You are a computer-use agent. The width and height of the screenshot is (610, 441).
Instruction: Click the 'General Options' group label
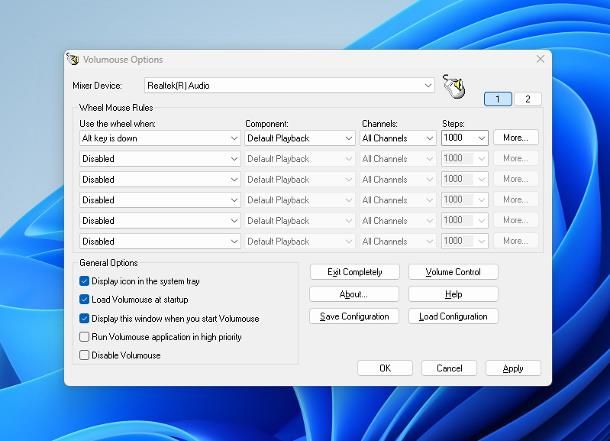108,262
